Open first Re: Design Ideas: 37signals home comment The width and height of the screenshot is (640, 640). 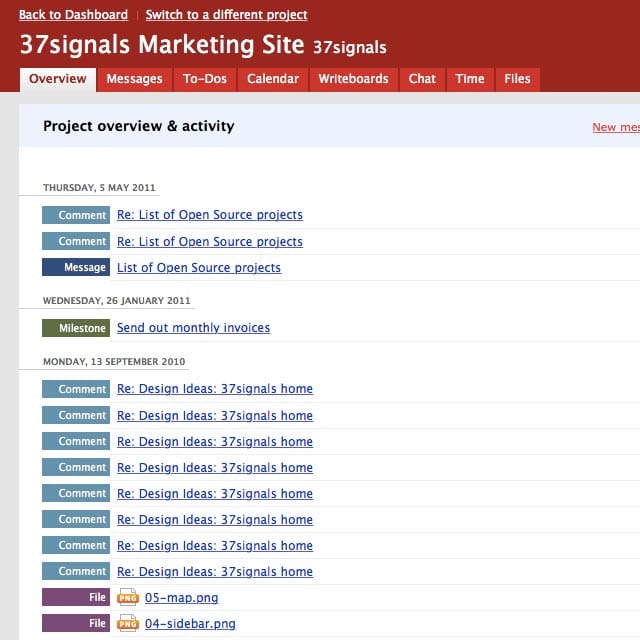pos(214,389)
